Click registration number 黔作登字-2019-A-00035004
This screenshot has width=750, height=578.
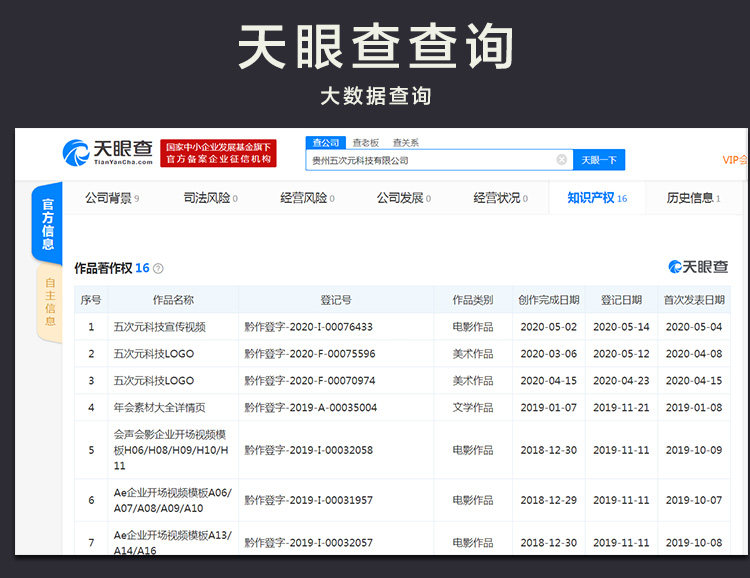(x=310, y=407)
